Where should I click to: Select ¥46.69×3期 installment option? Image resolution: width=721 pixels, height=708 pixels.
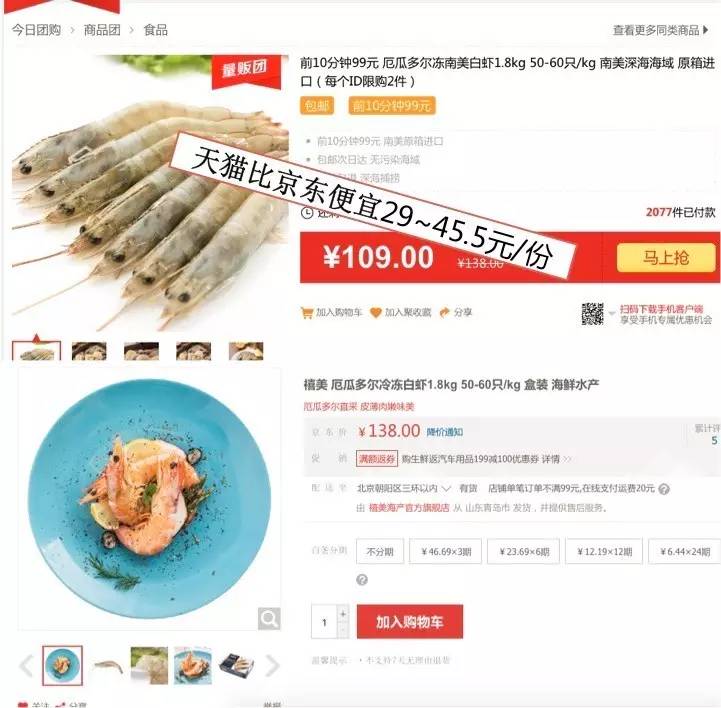pos(446,551)
